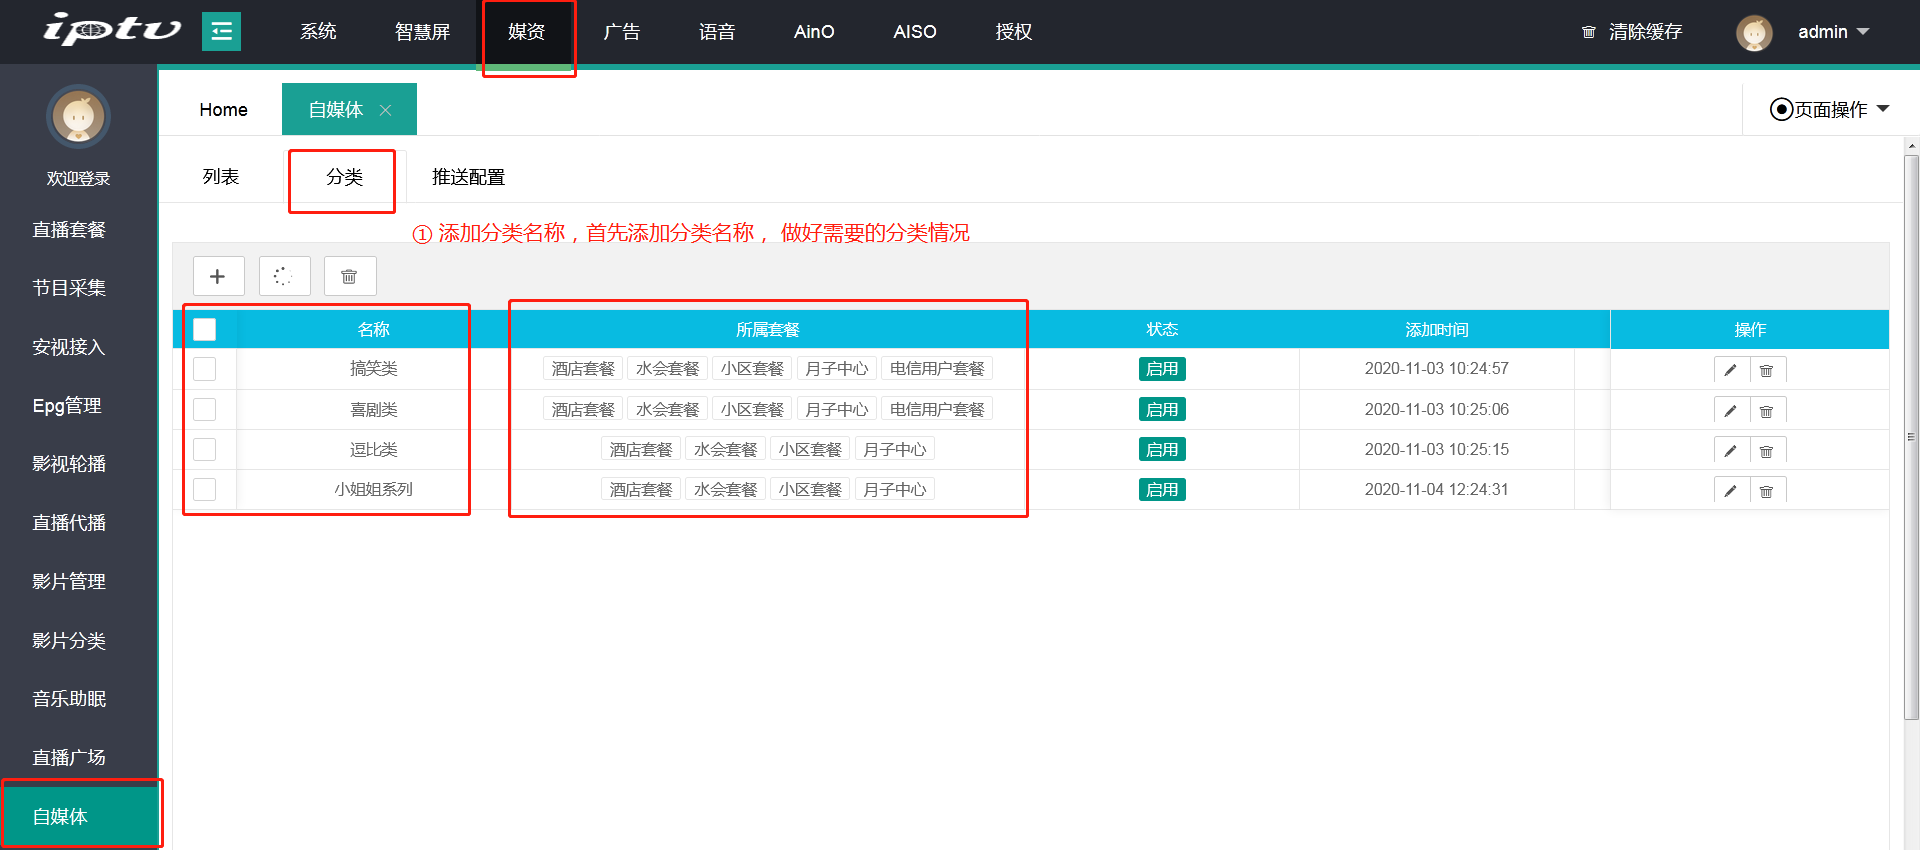Click the vertical scrollbar on the right
This screenshot has height=850, width=1920.
[1911, 436]
